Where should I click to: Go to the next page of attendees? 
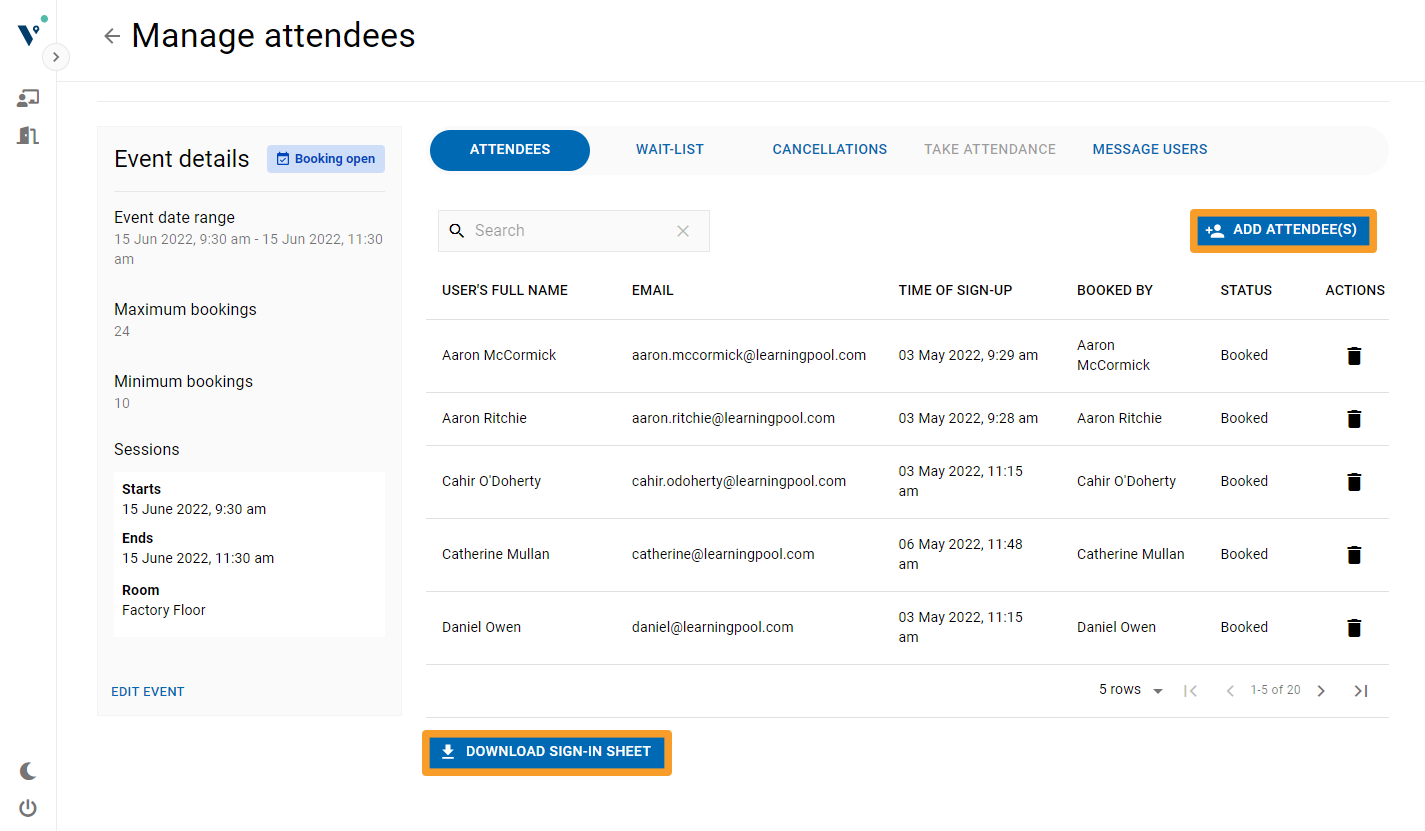(1321, 690)
